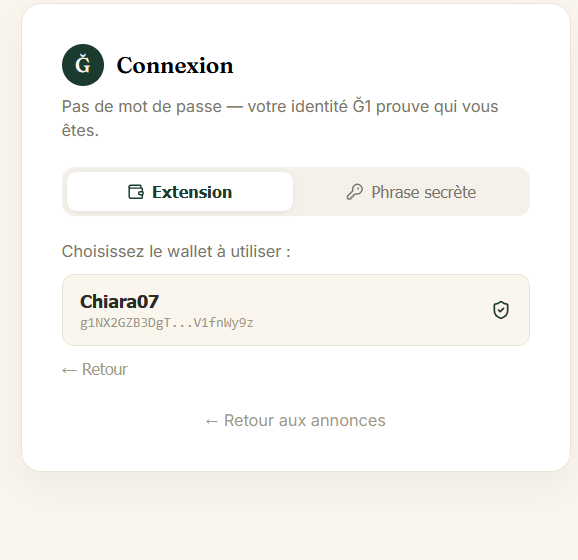Click the Connexion heading

tap(175, 66)
